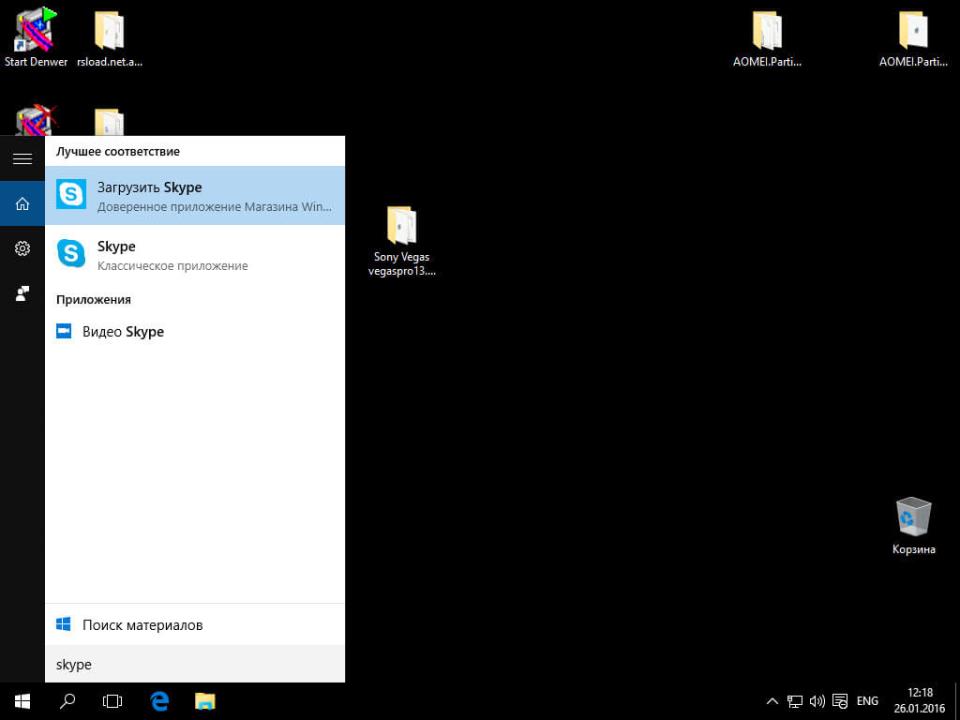
Task: Open Task View from the taskbar
Action: (x=112, y=701)
